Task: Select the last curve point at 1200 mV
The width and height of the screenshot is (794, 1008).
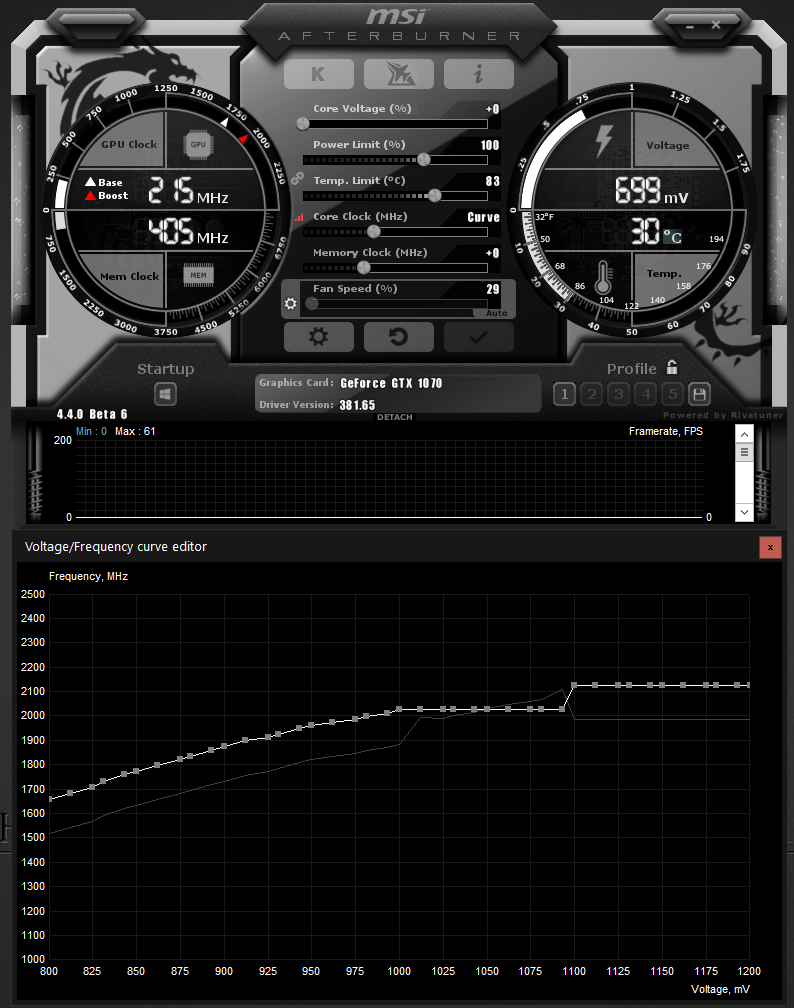Action: tap(748, 685)
